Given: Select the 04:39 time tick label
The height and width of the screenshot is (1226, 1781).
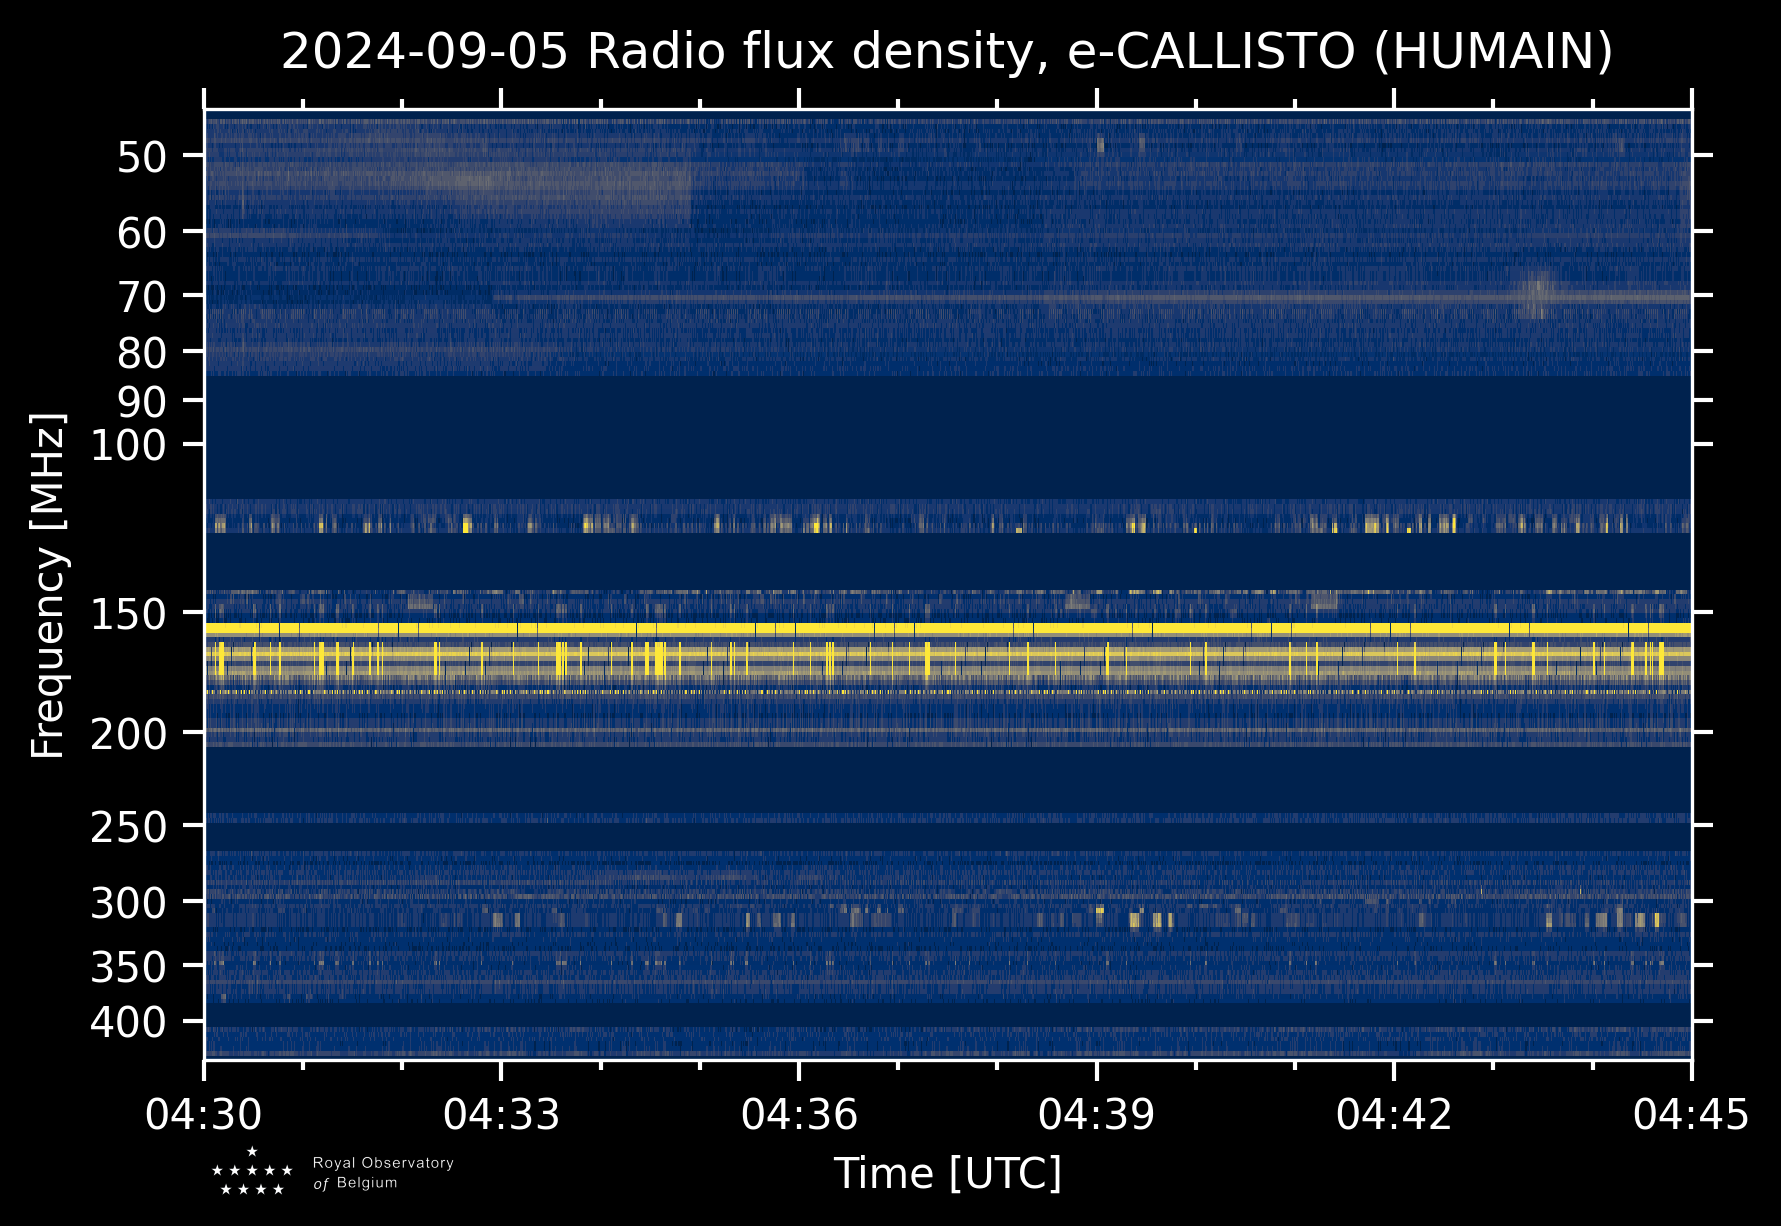Looking at the screenshot, I should (x=1096, y=1114).
